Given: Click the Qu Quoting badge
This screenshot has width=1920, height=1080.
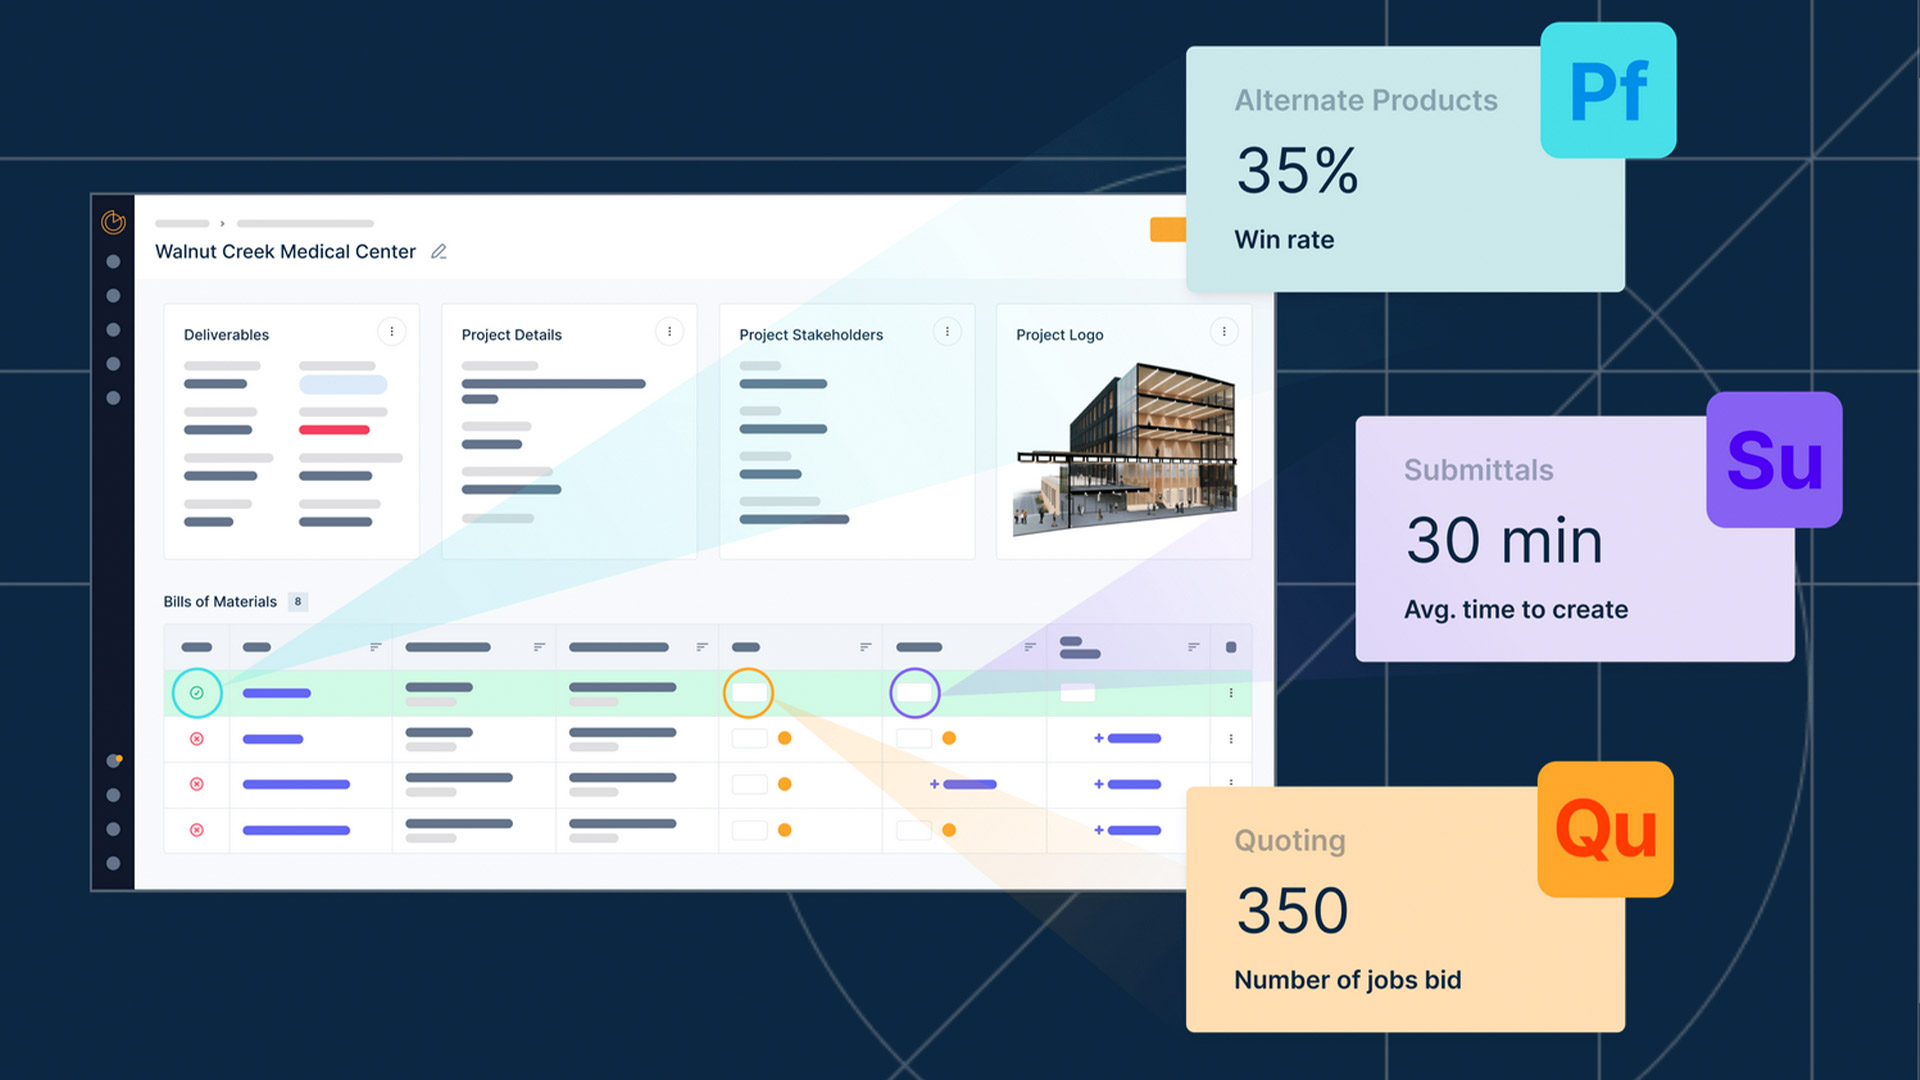Looking at the screenshot, I should [x=1604, y=829].
